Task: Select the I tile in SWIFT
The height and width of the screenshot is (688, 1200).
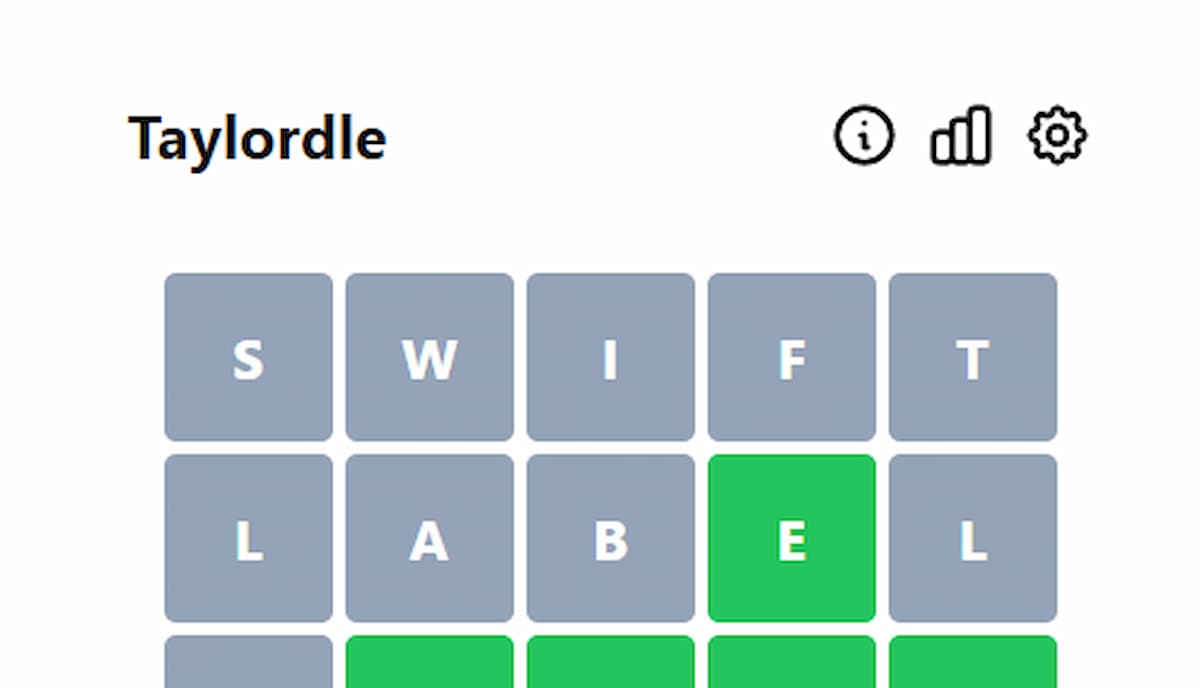Action: [610, 357]
